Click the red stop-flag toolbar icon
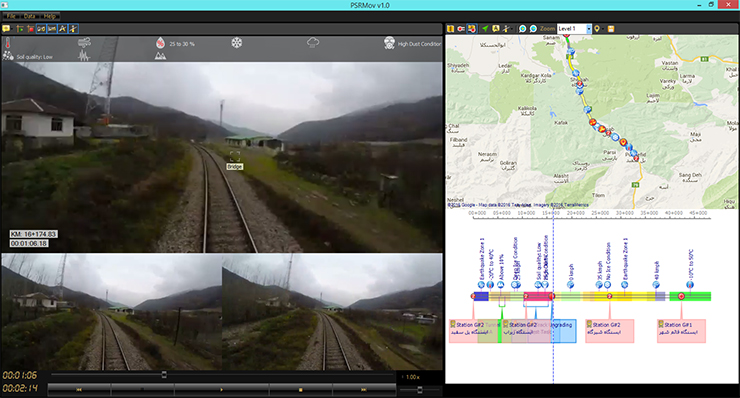This screenshot has width=740, height=398. (x=31, y=29)
